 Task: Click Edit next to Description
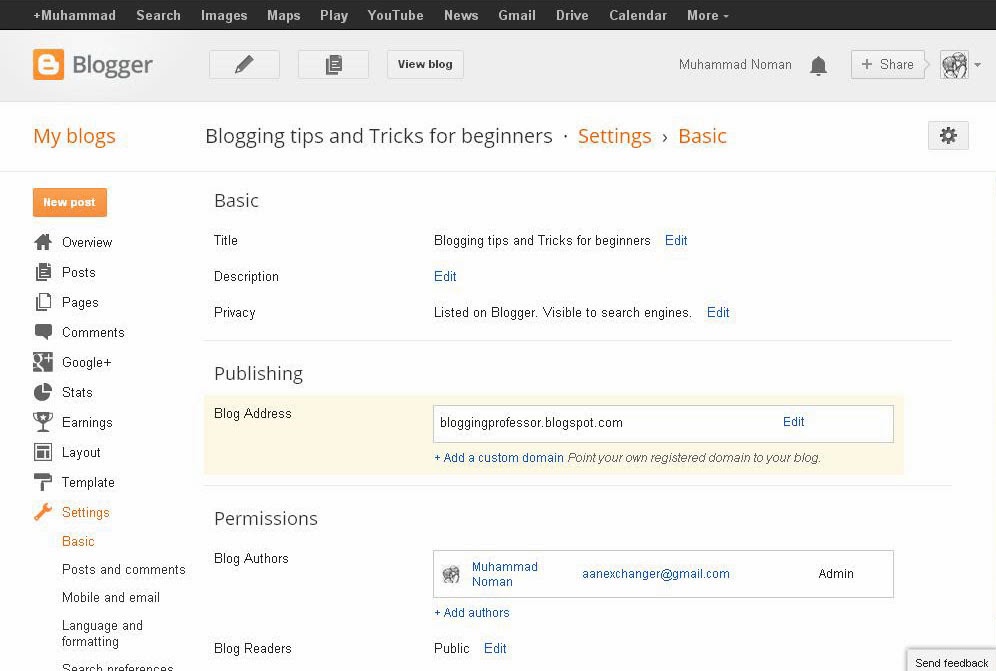[445, 276]
